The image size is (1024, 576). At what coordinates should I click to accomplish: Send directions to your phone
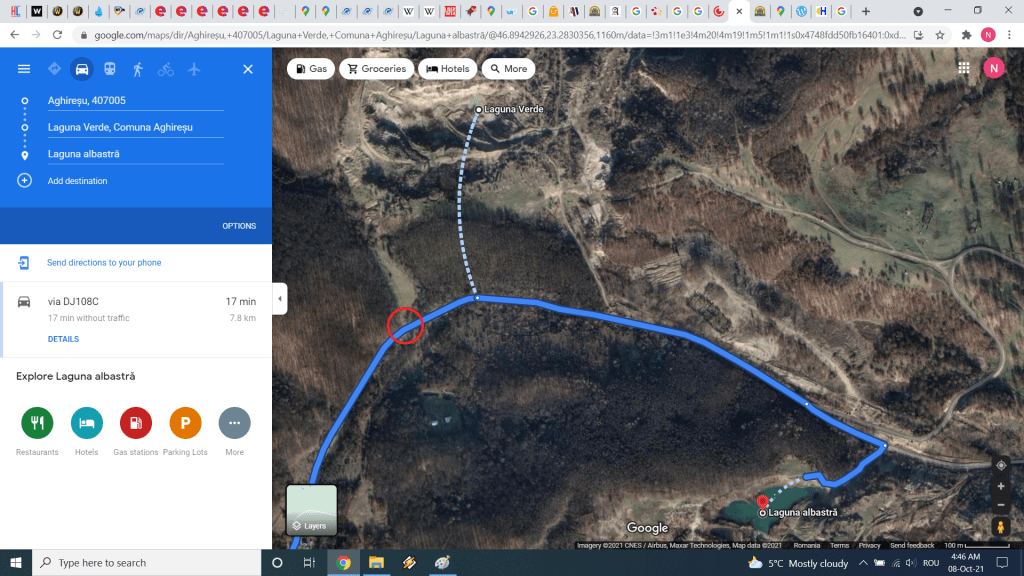(104, 263)
